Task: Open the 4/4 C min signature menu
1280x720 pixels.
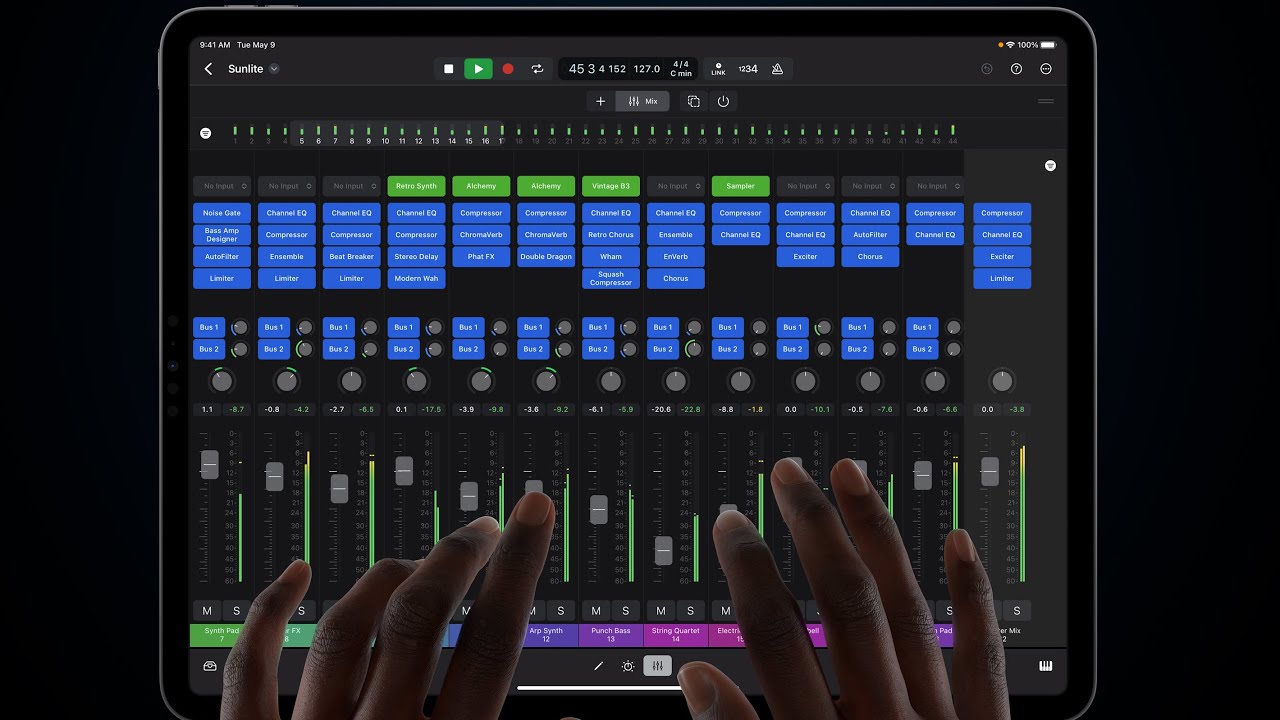Action: coord(681,69)
